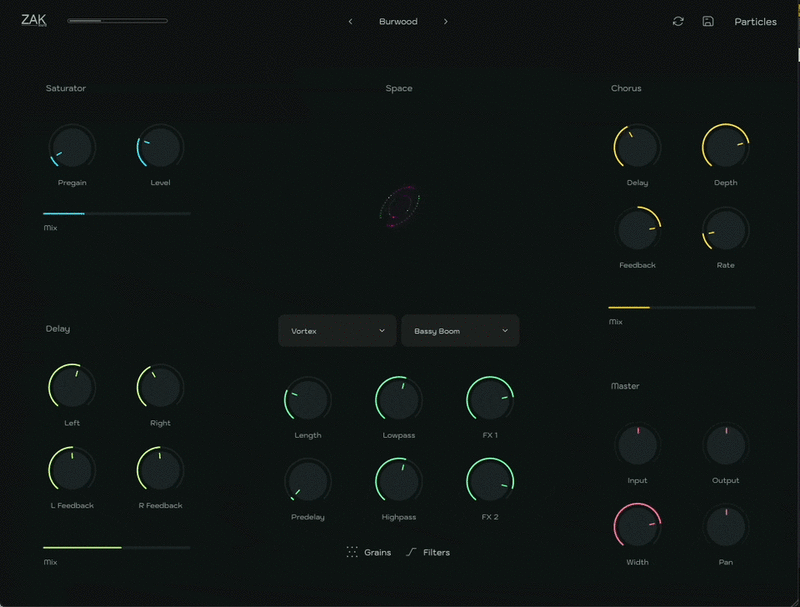Screen dimensions: 800x607
Task: Go to previous preset with left arrow
Action: [350, 21]
